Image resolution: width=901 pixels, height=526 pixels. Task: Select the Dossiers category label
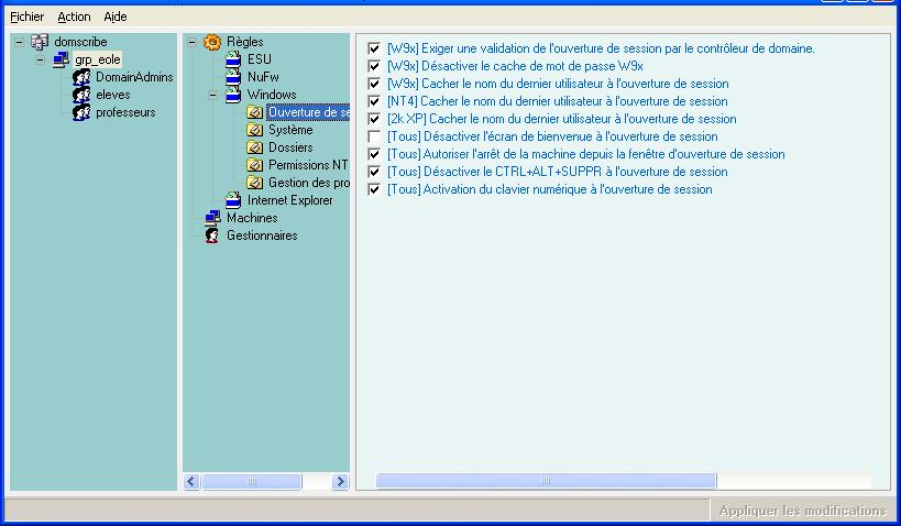(x=291, y=148)
